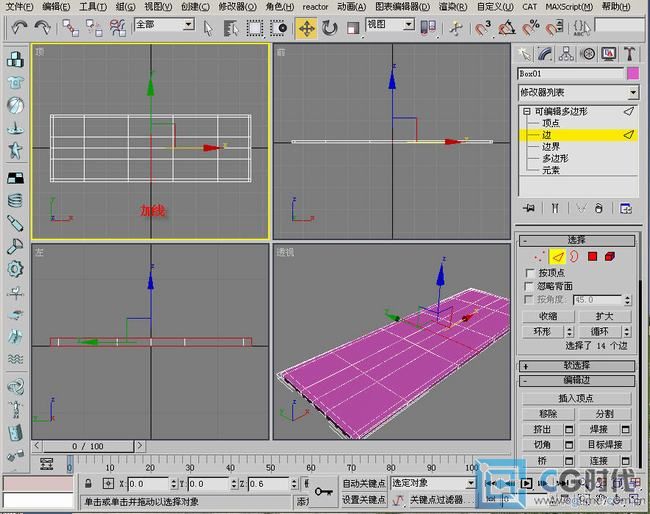Open the Chamfer (切角) settings box
The height and width of the screenshot is (514, 650).
569,445
